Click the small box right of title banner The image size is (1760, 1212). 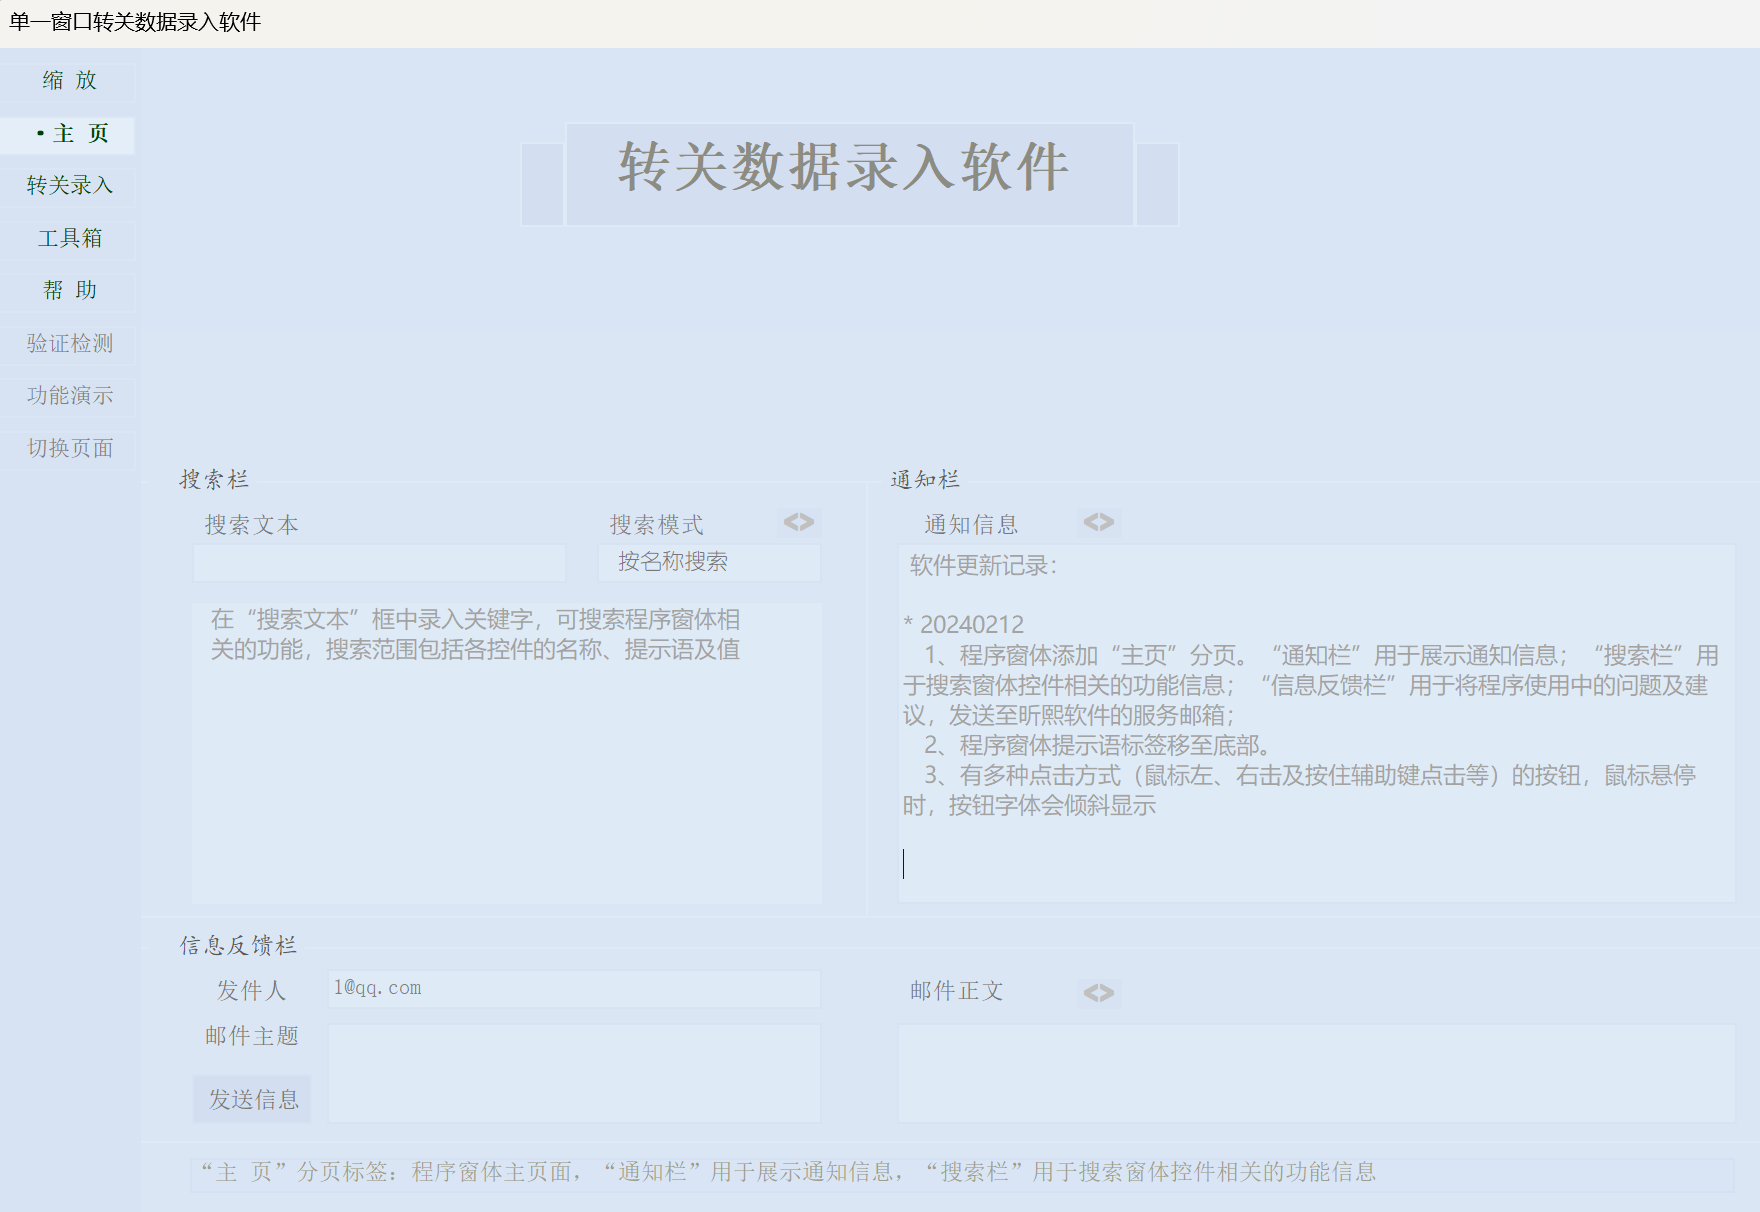coord(1157,184)
